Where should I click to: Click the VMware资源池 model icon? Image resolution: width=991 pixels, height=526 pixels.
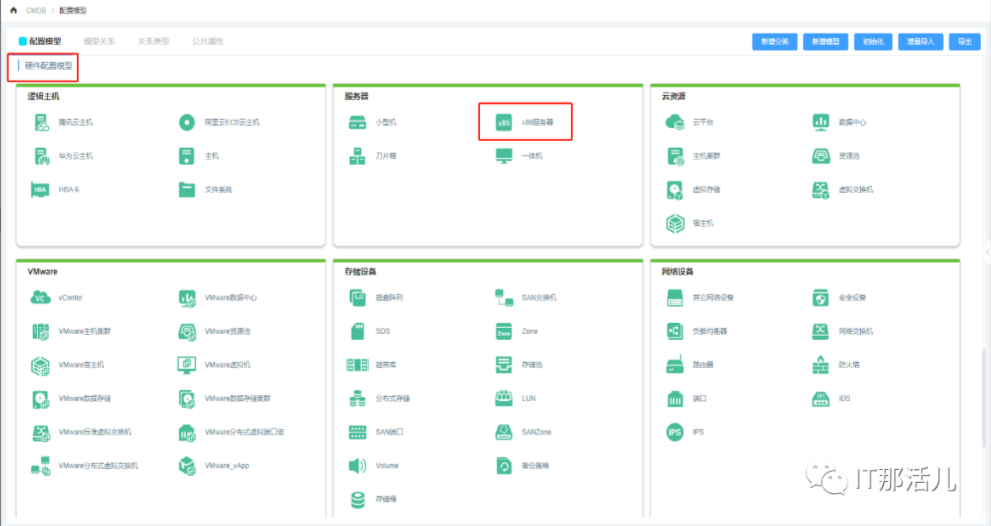pyautogui.click(x=187, y=331)
